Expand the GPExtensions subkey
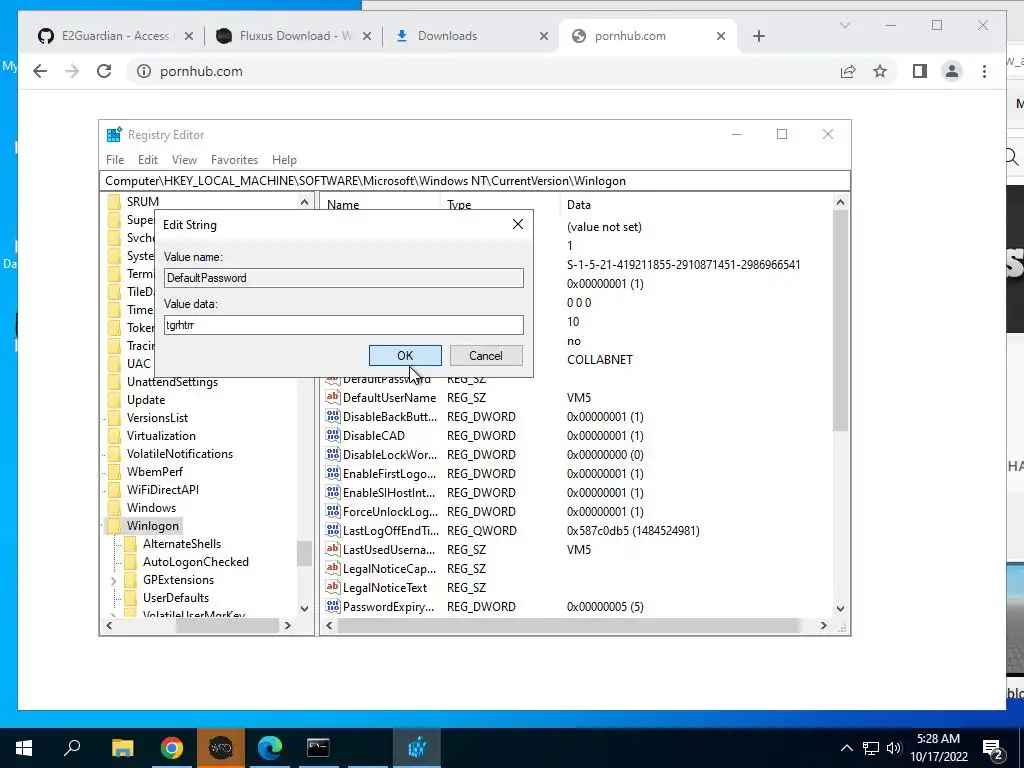 114,580
